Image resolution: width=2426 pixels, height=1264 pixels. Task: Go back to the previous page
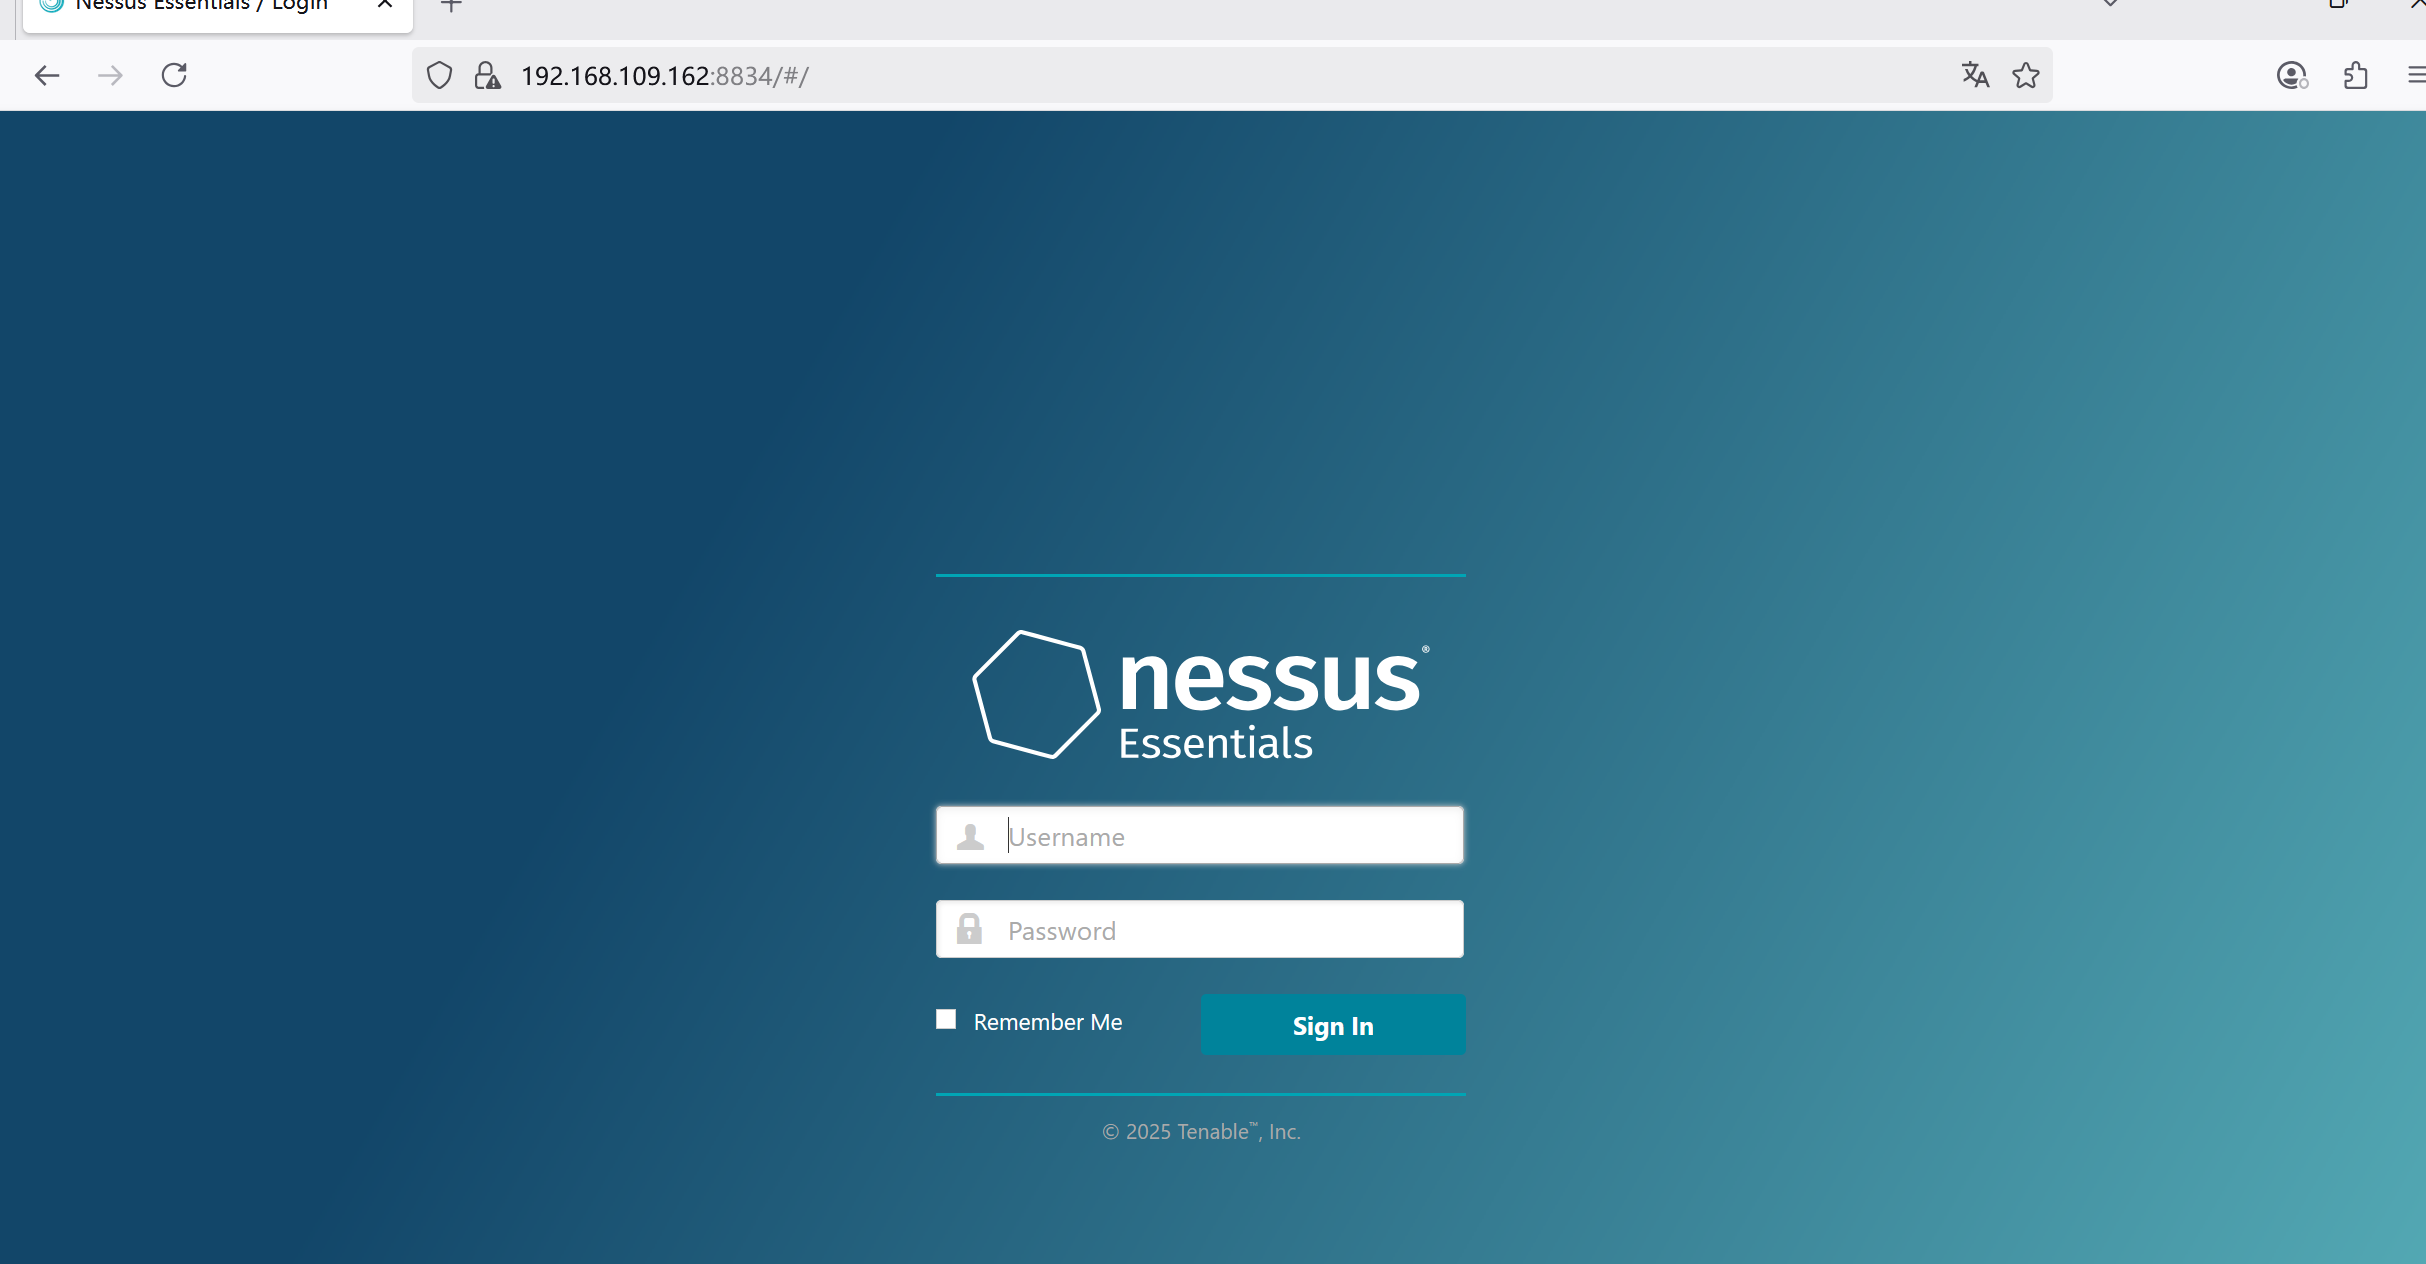pyautogui.click(x=47, y=75)
